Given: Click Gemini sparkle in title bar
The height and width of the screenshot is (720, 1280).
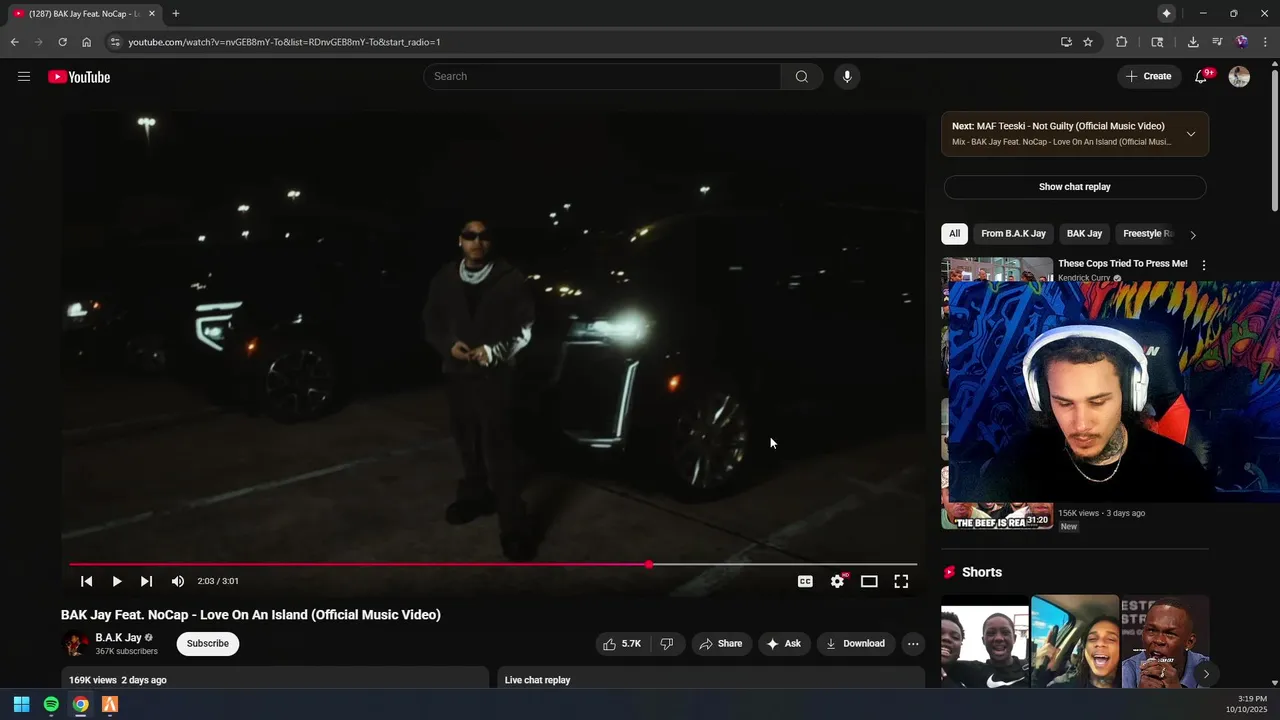Looking at the screenshot, I should [x=1166, y=14].
